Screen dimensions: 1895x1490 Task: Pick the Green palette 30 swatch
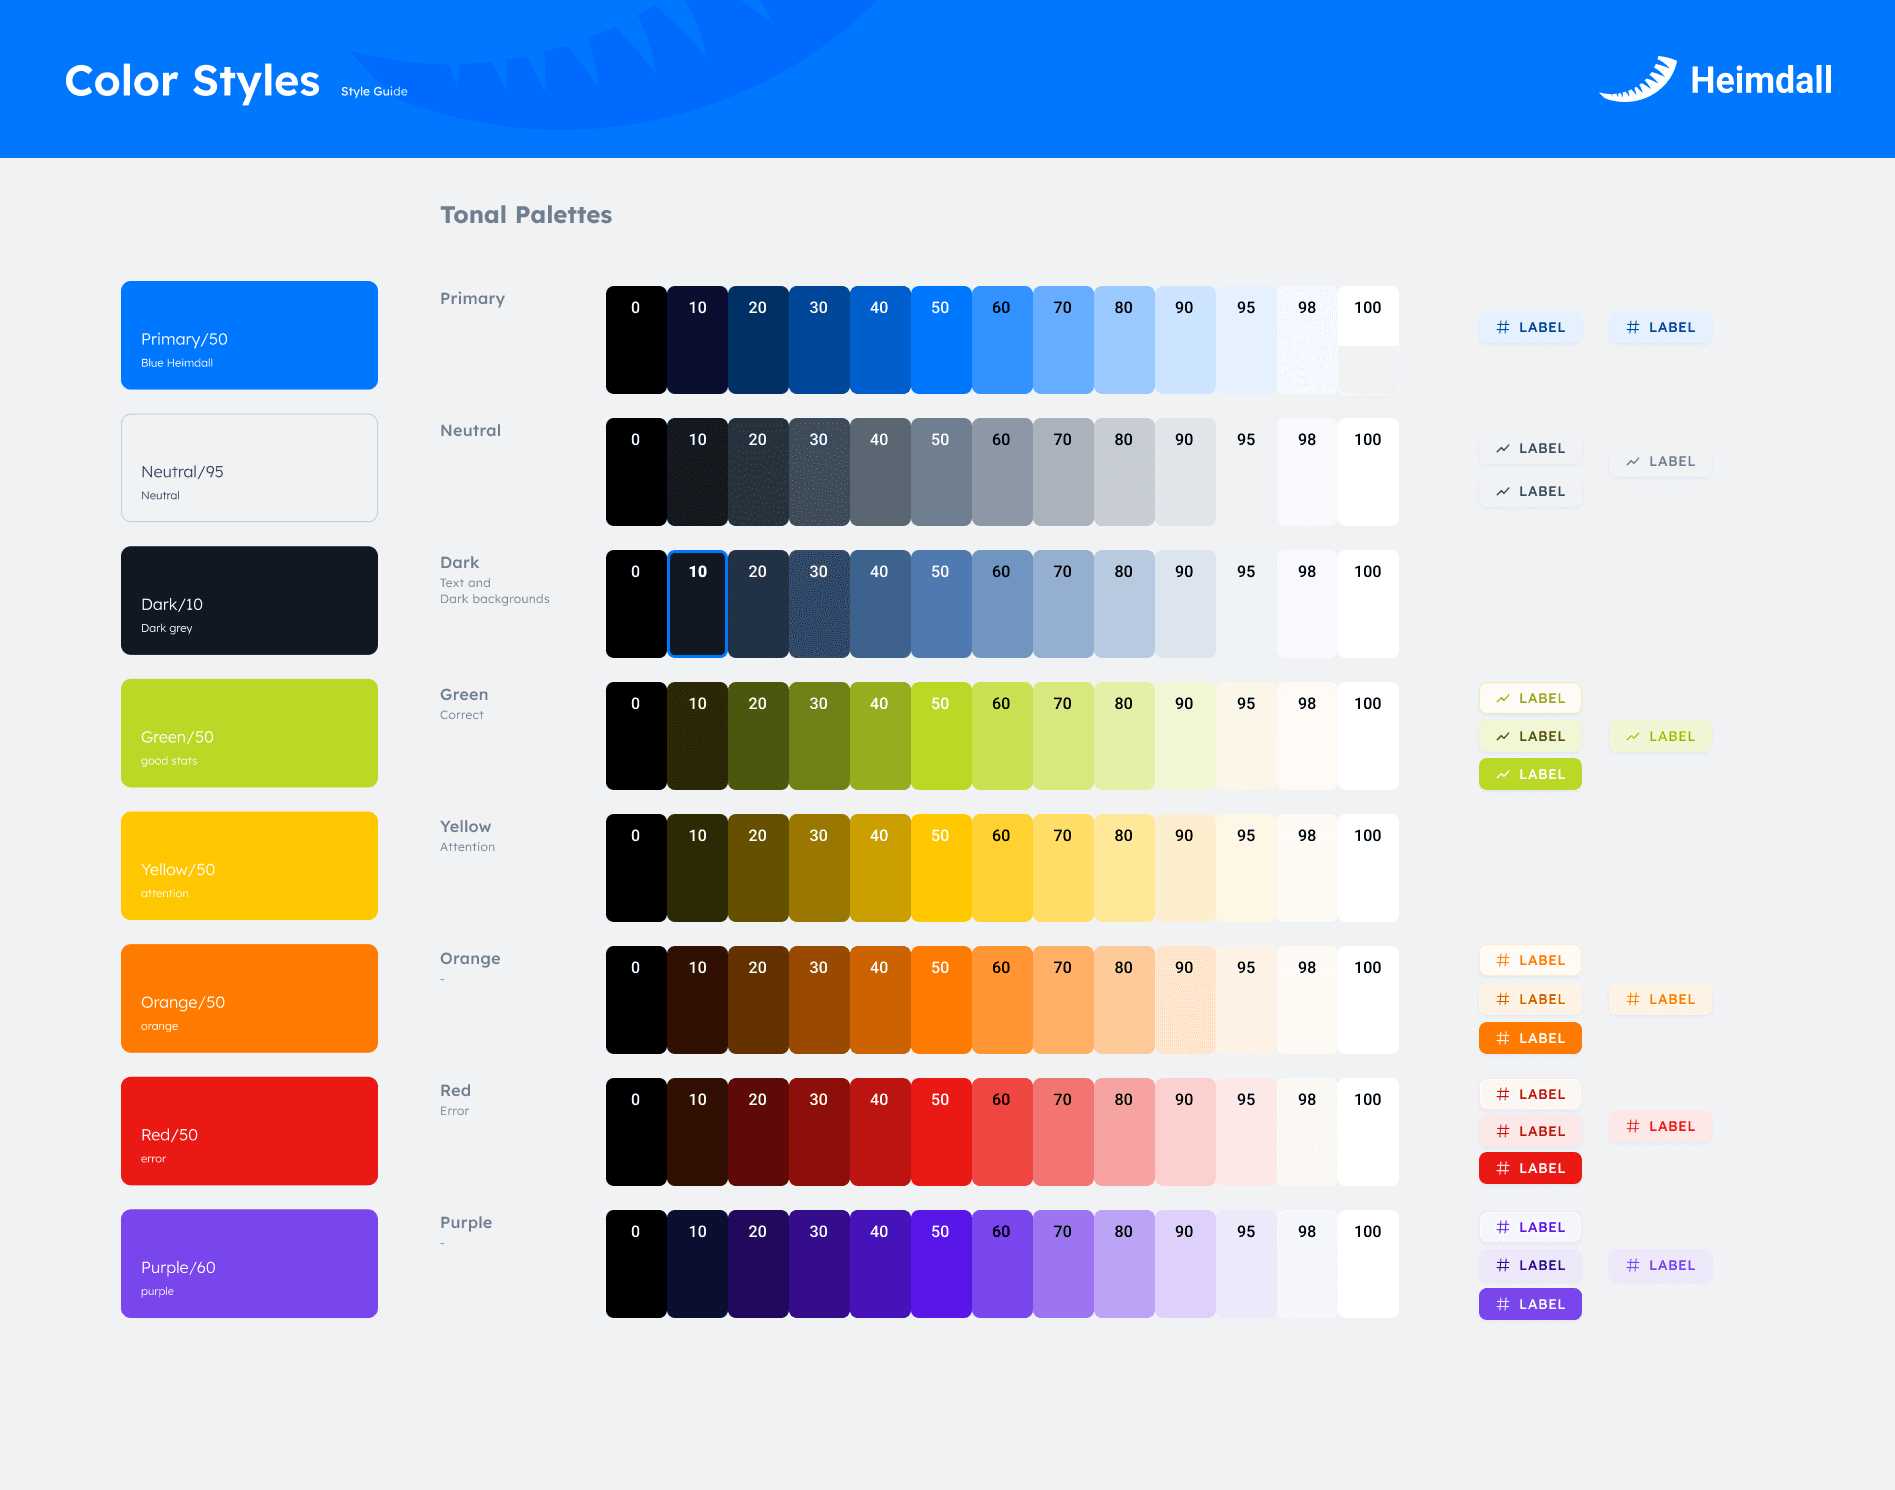pyautogui.click(x=819, y=736)
